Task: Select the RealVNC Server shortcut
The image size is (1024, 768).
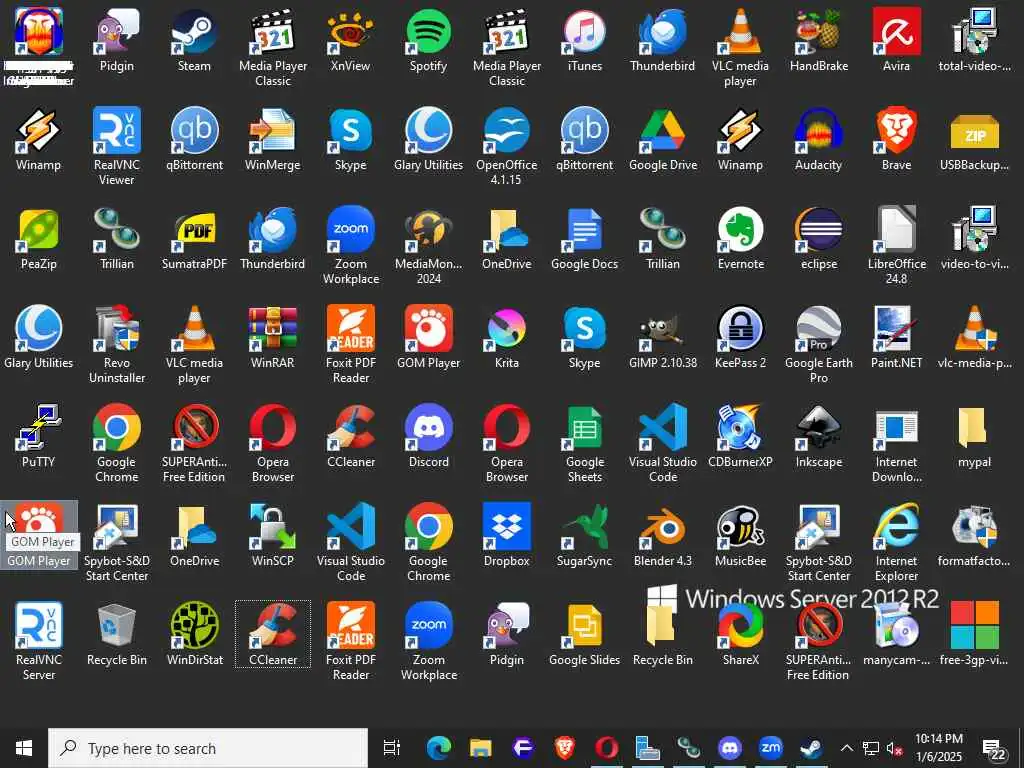Action: pos(39,642)
